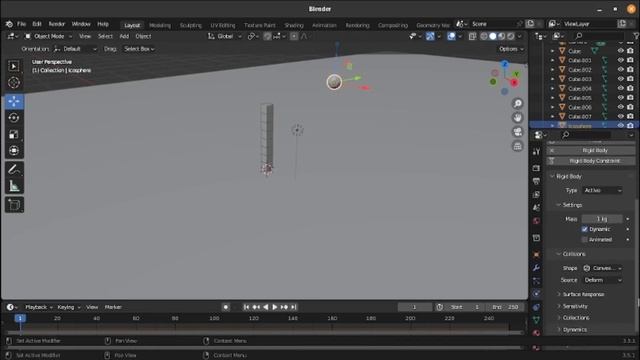This screenshot has width=640, height=360.
Task: Open Global transform orientation dropdown
Action: coord(225,36)
